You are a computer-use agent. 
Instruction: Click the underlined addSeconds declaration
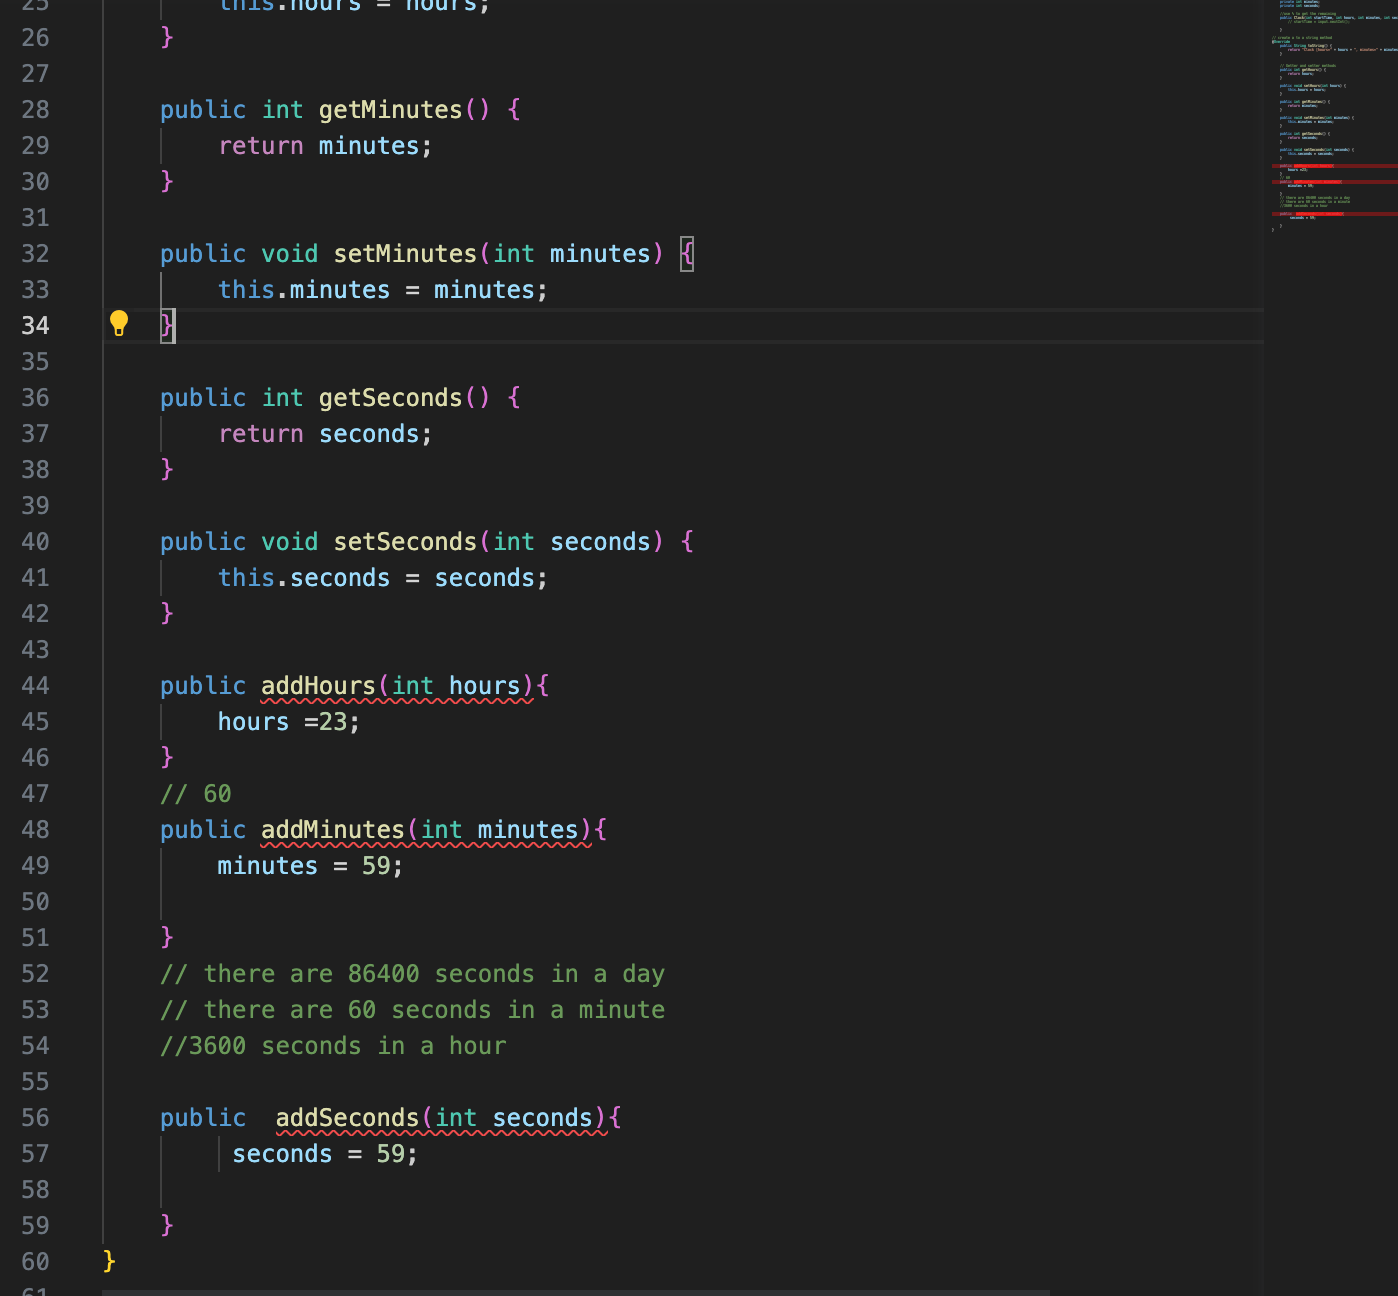pyautogui.click(x=346, y=1117)
